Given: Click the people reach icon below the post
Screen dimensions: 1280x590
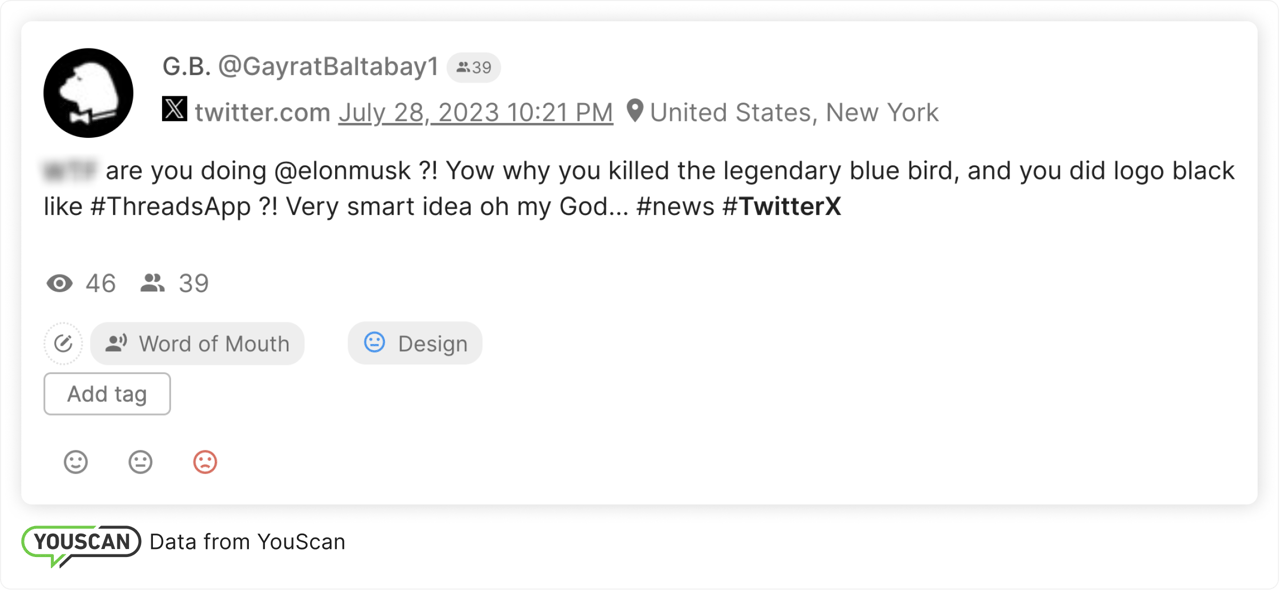Looking at the screenshot, I should 152,284.
